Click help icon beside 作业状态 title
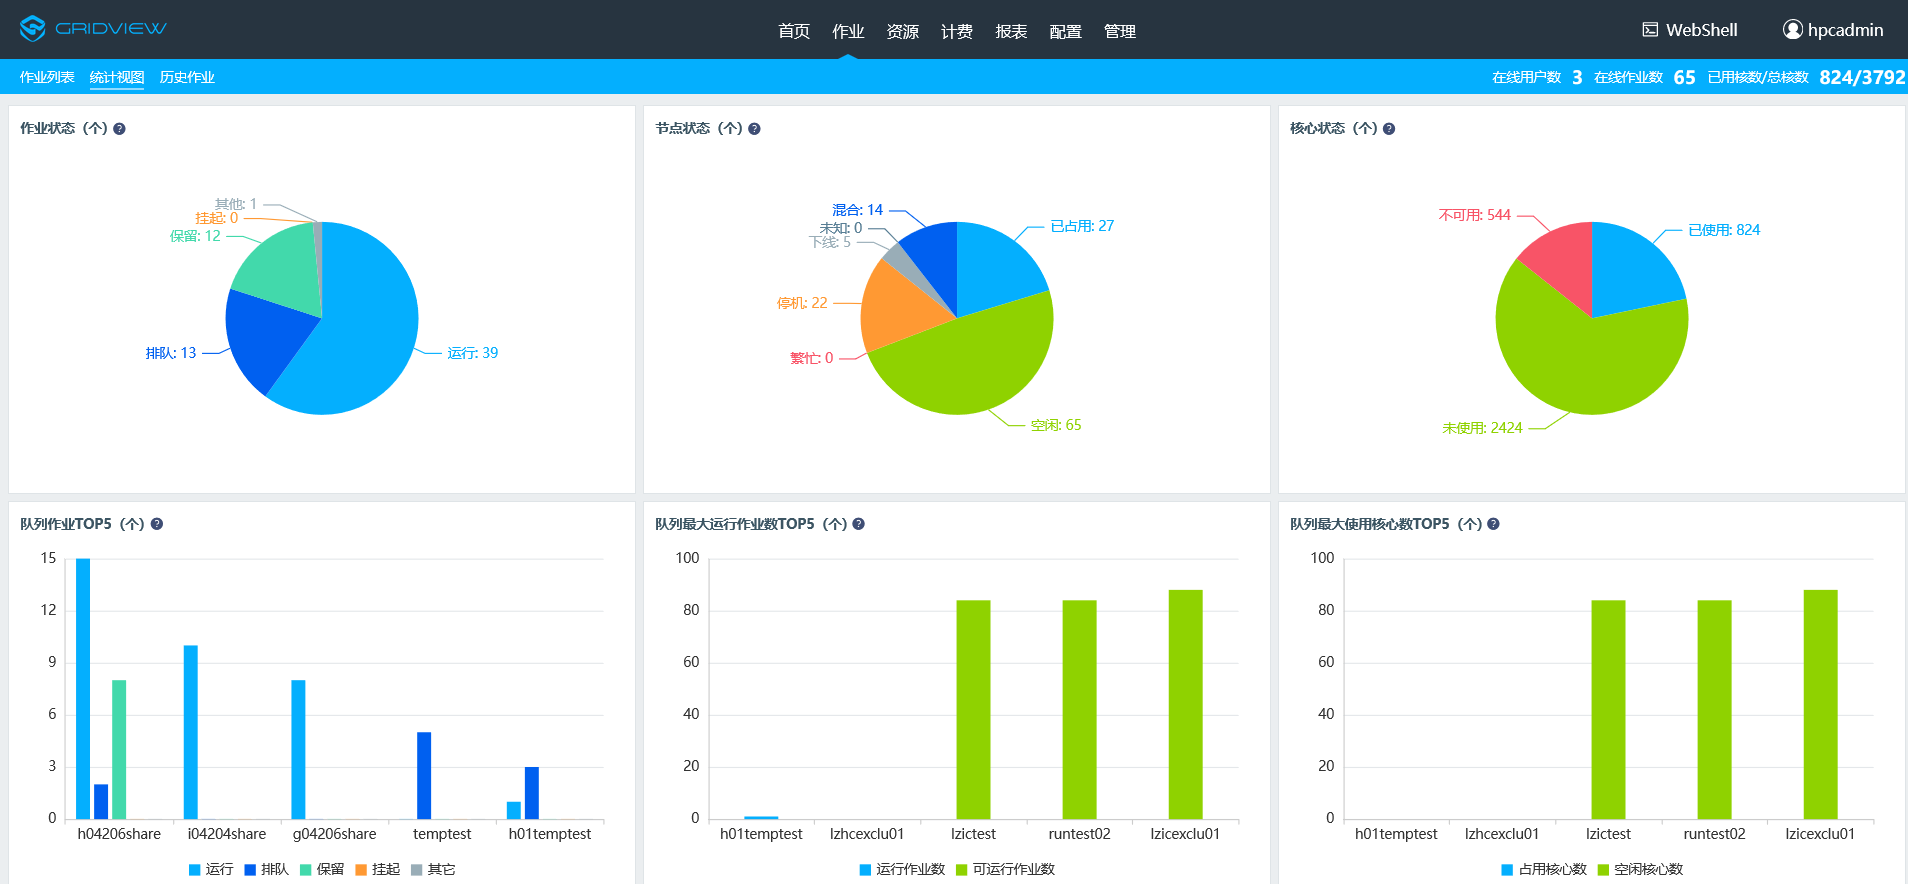 (x=119, y=129)
